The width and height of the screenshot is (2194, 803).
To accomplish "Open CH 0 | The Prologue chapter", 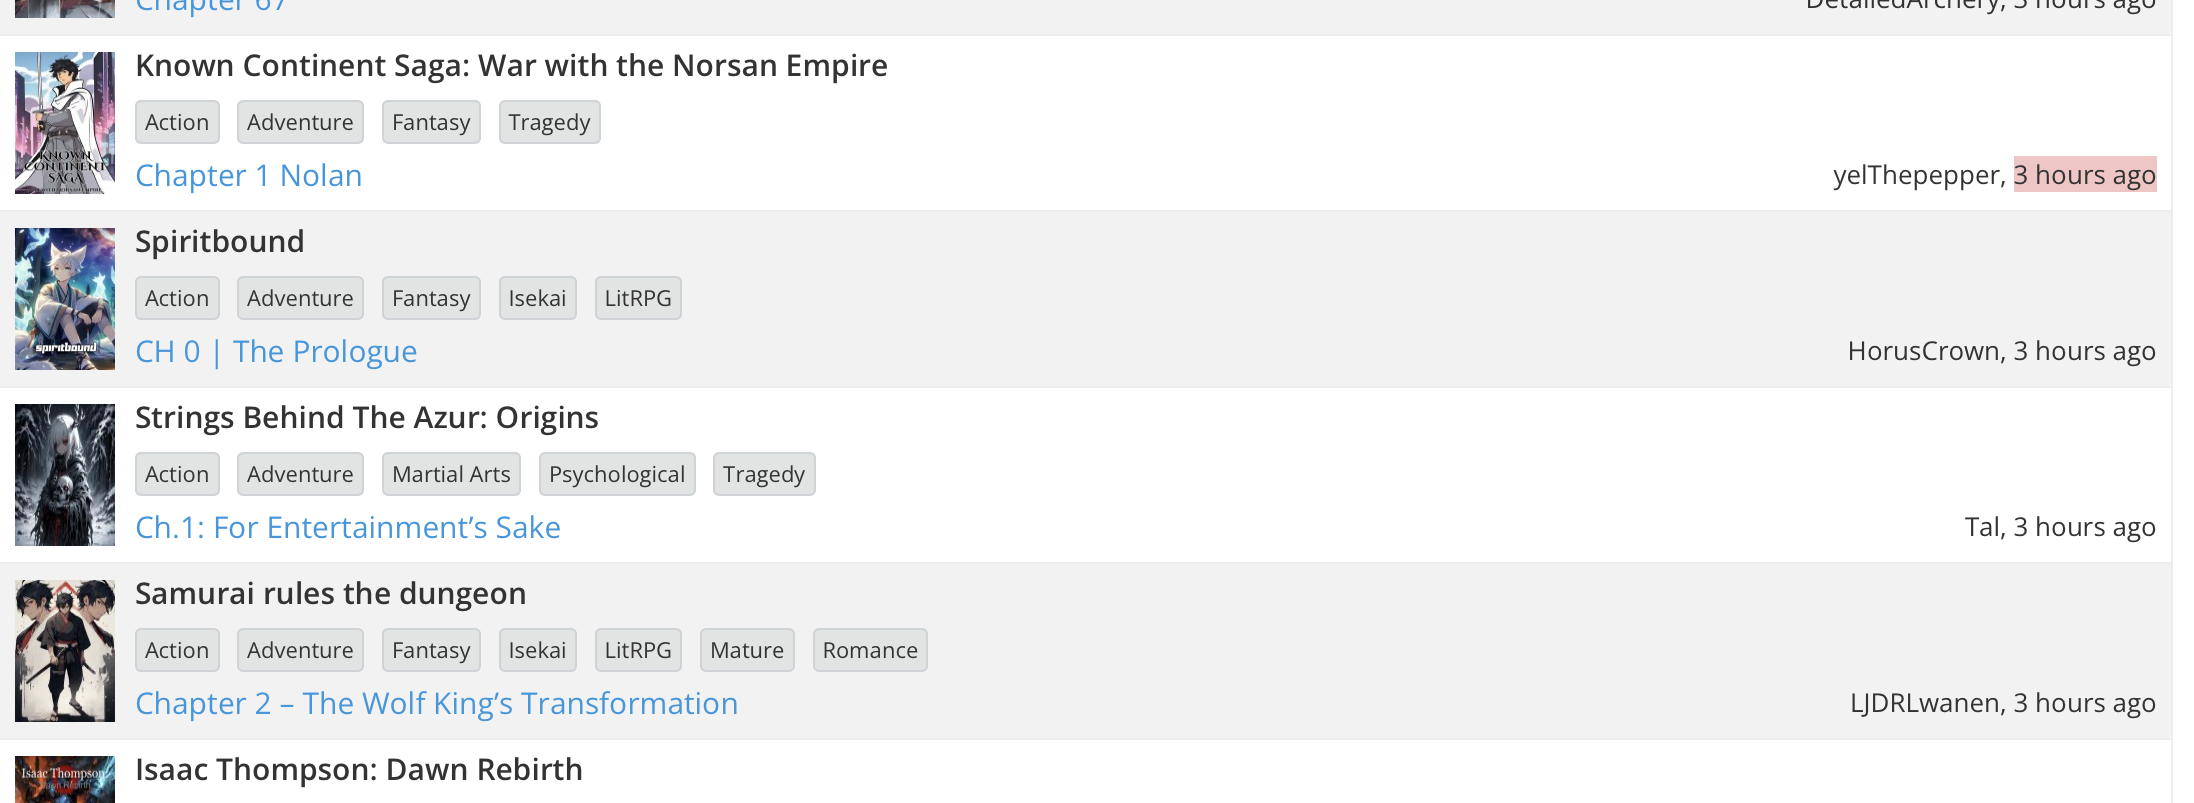I will (x=276, y=351).
